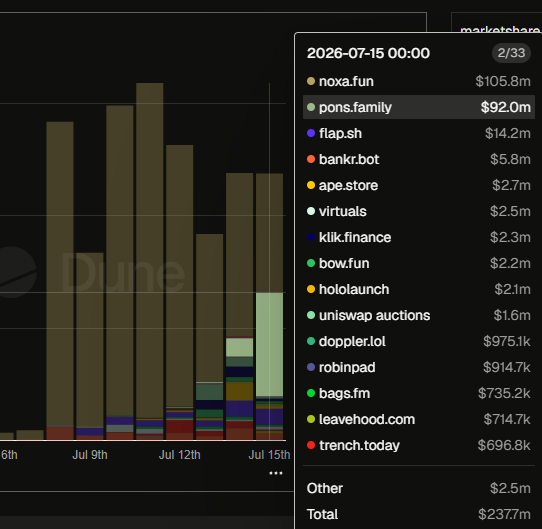Click the 2/33 series counter badge
Screen dimensions: 542x529
coord(511,53)
